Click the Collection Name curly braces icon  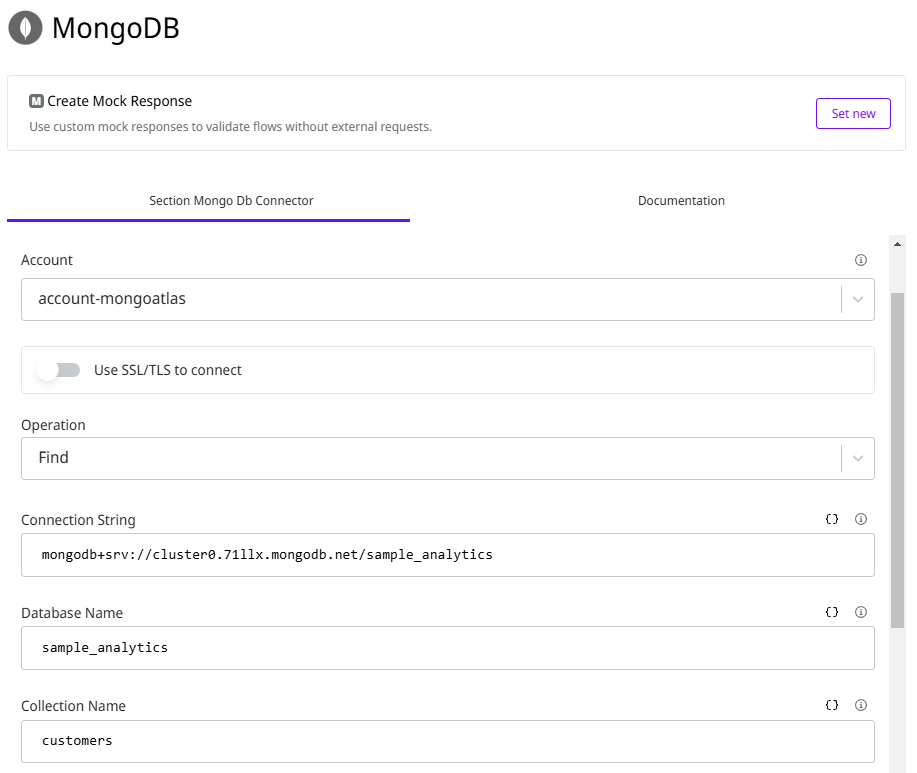[x=832, y=705]
